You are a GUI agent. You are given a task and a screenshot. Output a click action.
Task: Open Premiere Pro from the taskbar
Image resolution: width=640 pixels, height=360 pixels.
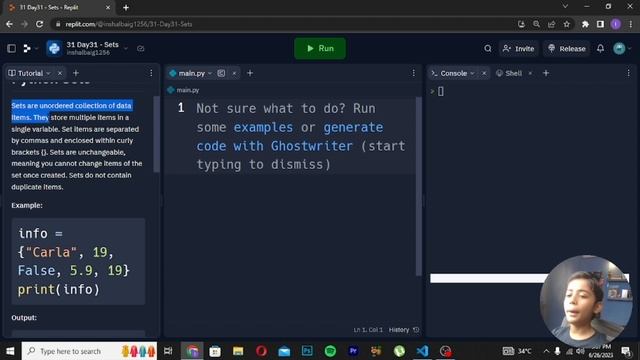tap(353, 351)
